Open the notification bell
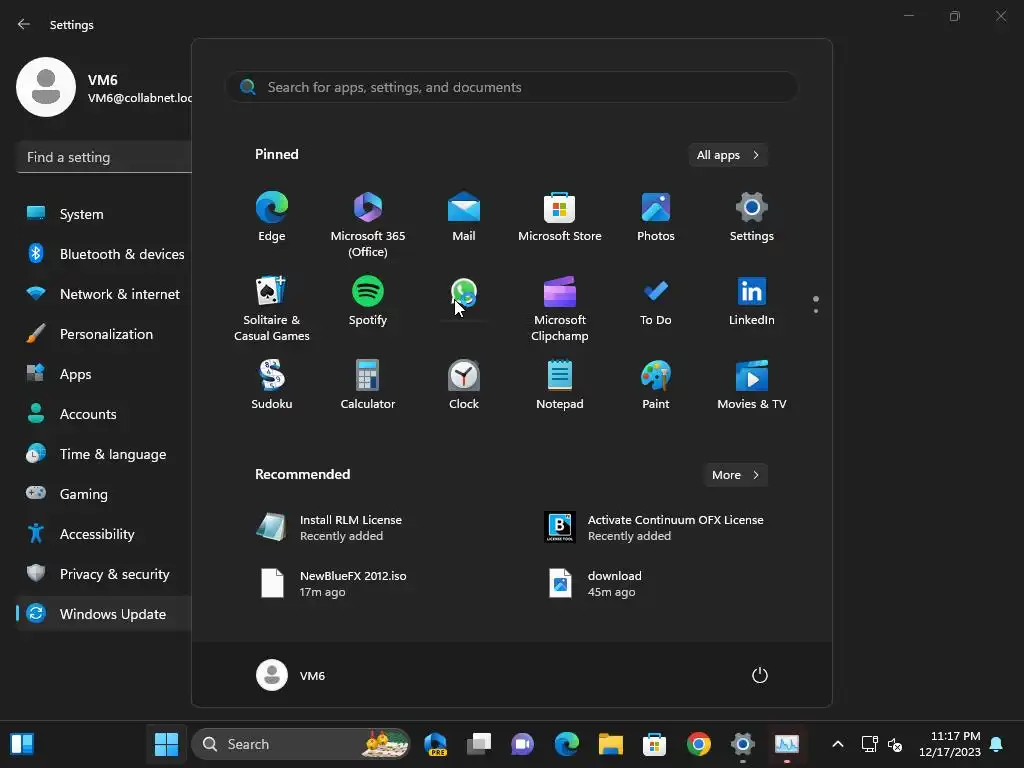 coord(997,744)
